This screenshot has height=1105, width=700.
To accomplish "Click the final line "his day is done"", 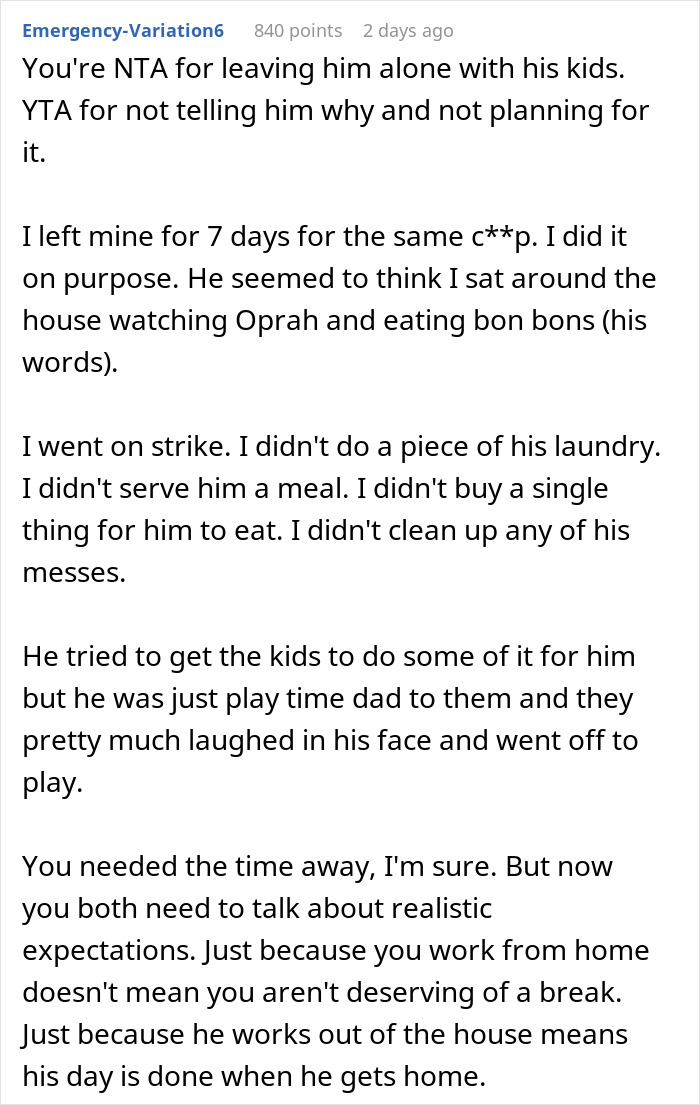I will tap(254, 1076).
